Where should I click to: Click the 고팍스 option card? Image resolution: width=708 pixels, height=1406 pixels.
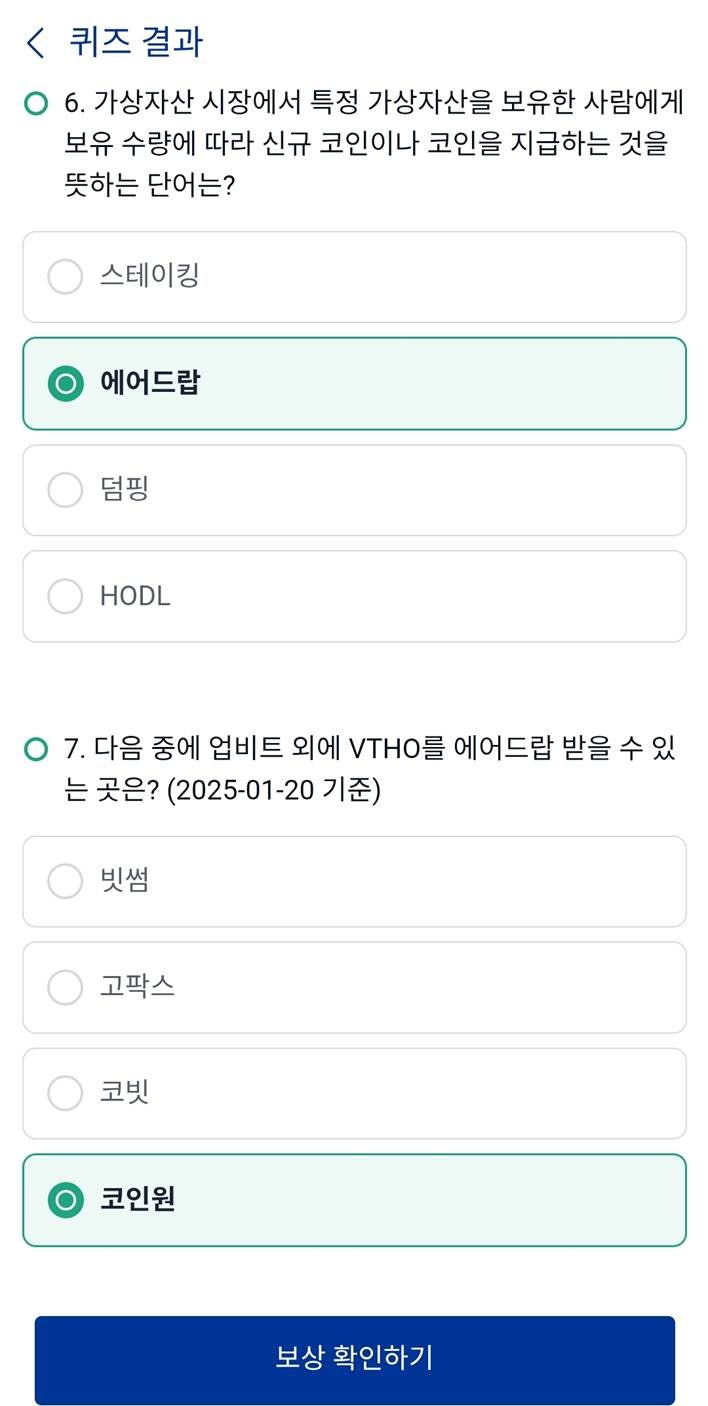pyautogui.click(x=354, y=987)
